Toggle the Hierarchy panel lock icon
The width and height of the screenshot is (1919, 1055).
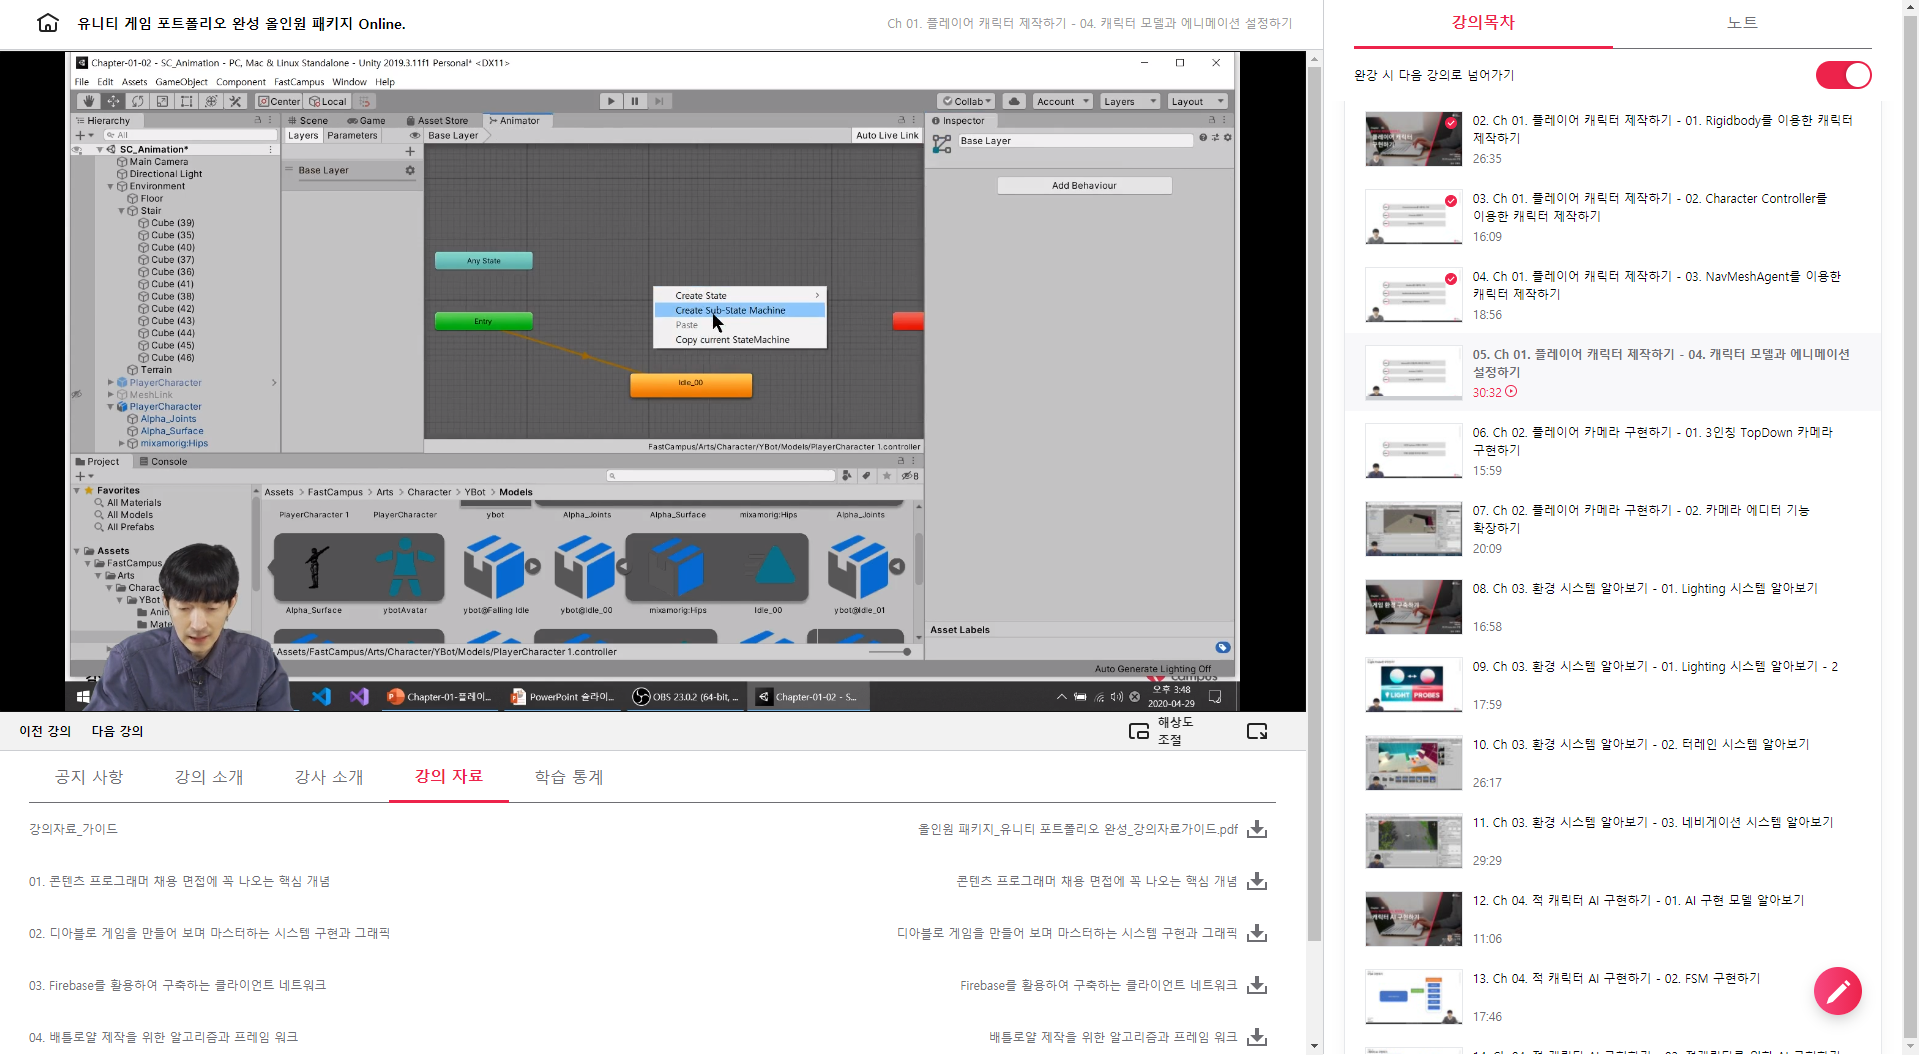point(258,120)
